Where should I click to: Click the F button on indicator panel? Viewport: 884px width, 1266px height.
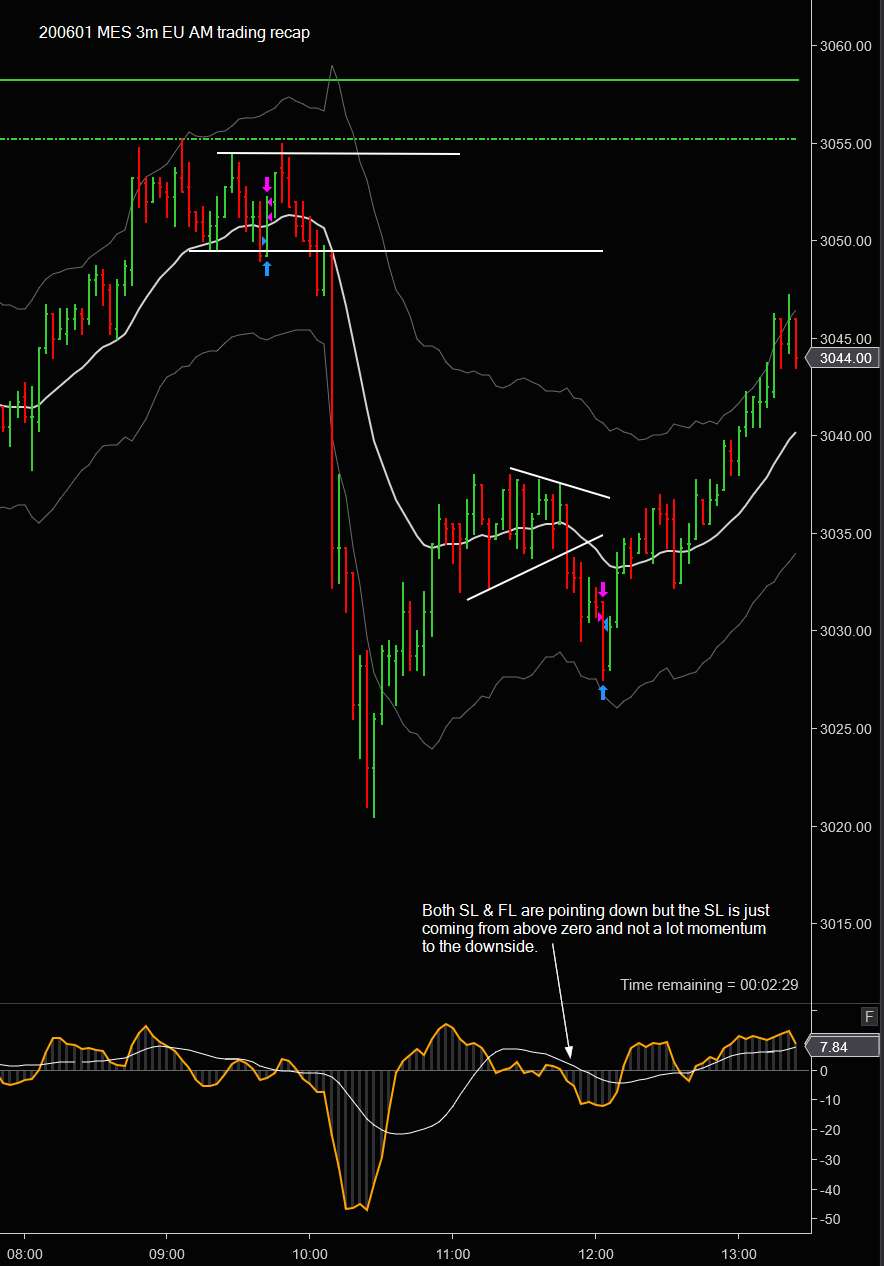[870, 1017]
